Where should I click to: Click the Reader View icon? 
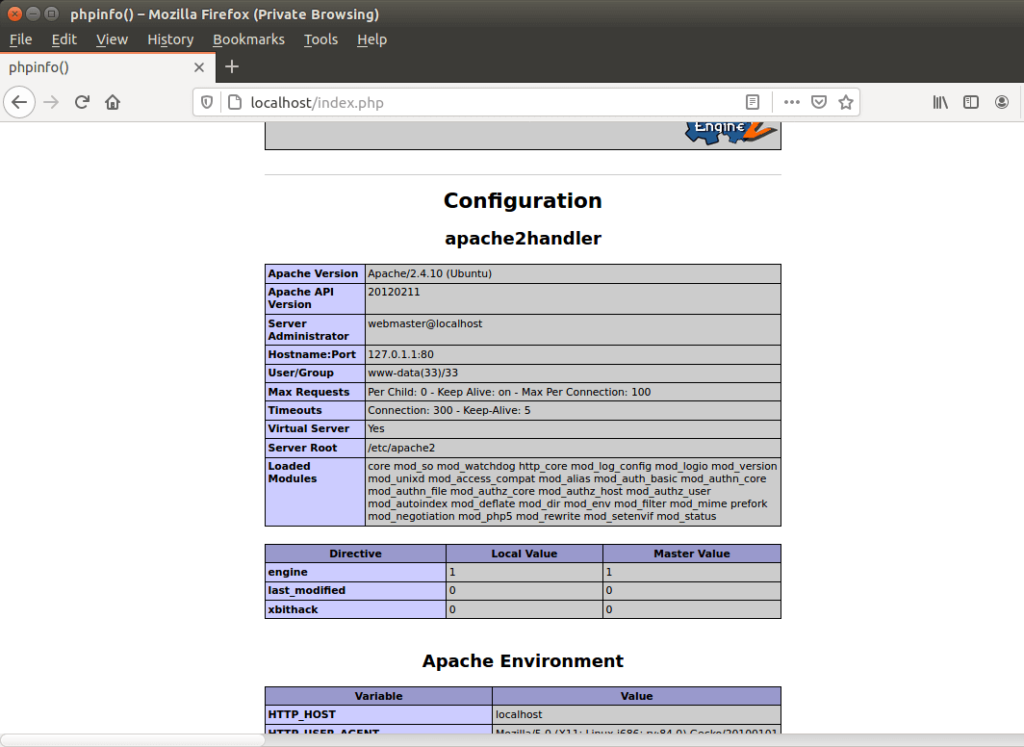pos(753,102)
